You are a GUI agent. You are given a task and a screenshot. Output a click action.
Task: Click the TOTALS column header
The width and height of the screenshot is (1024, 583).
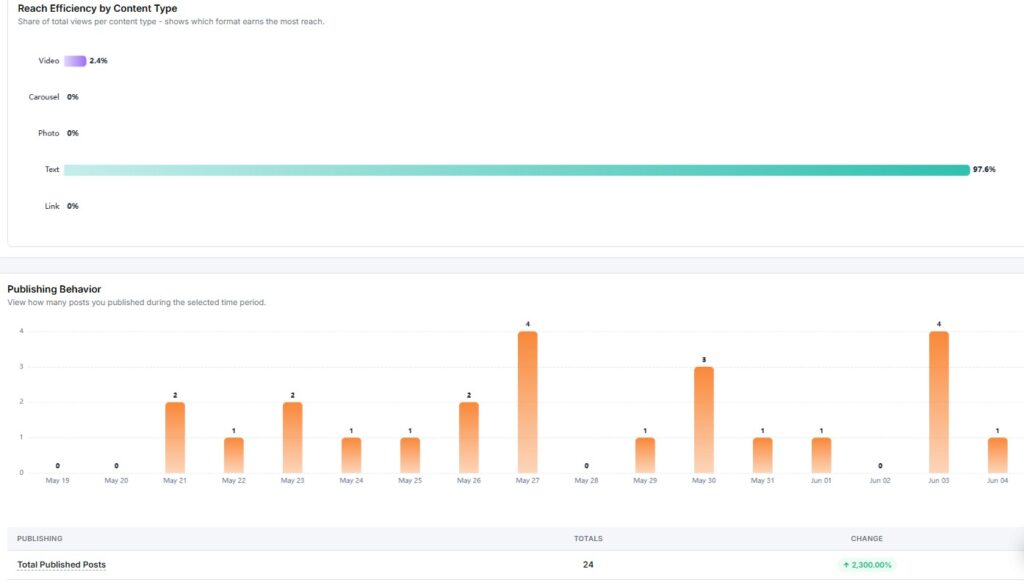[x=588, y=539]
